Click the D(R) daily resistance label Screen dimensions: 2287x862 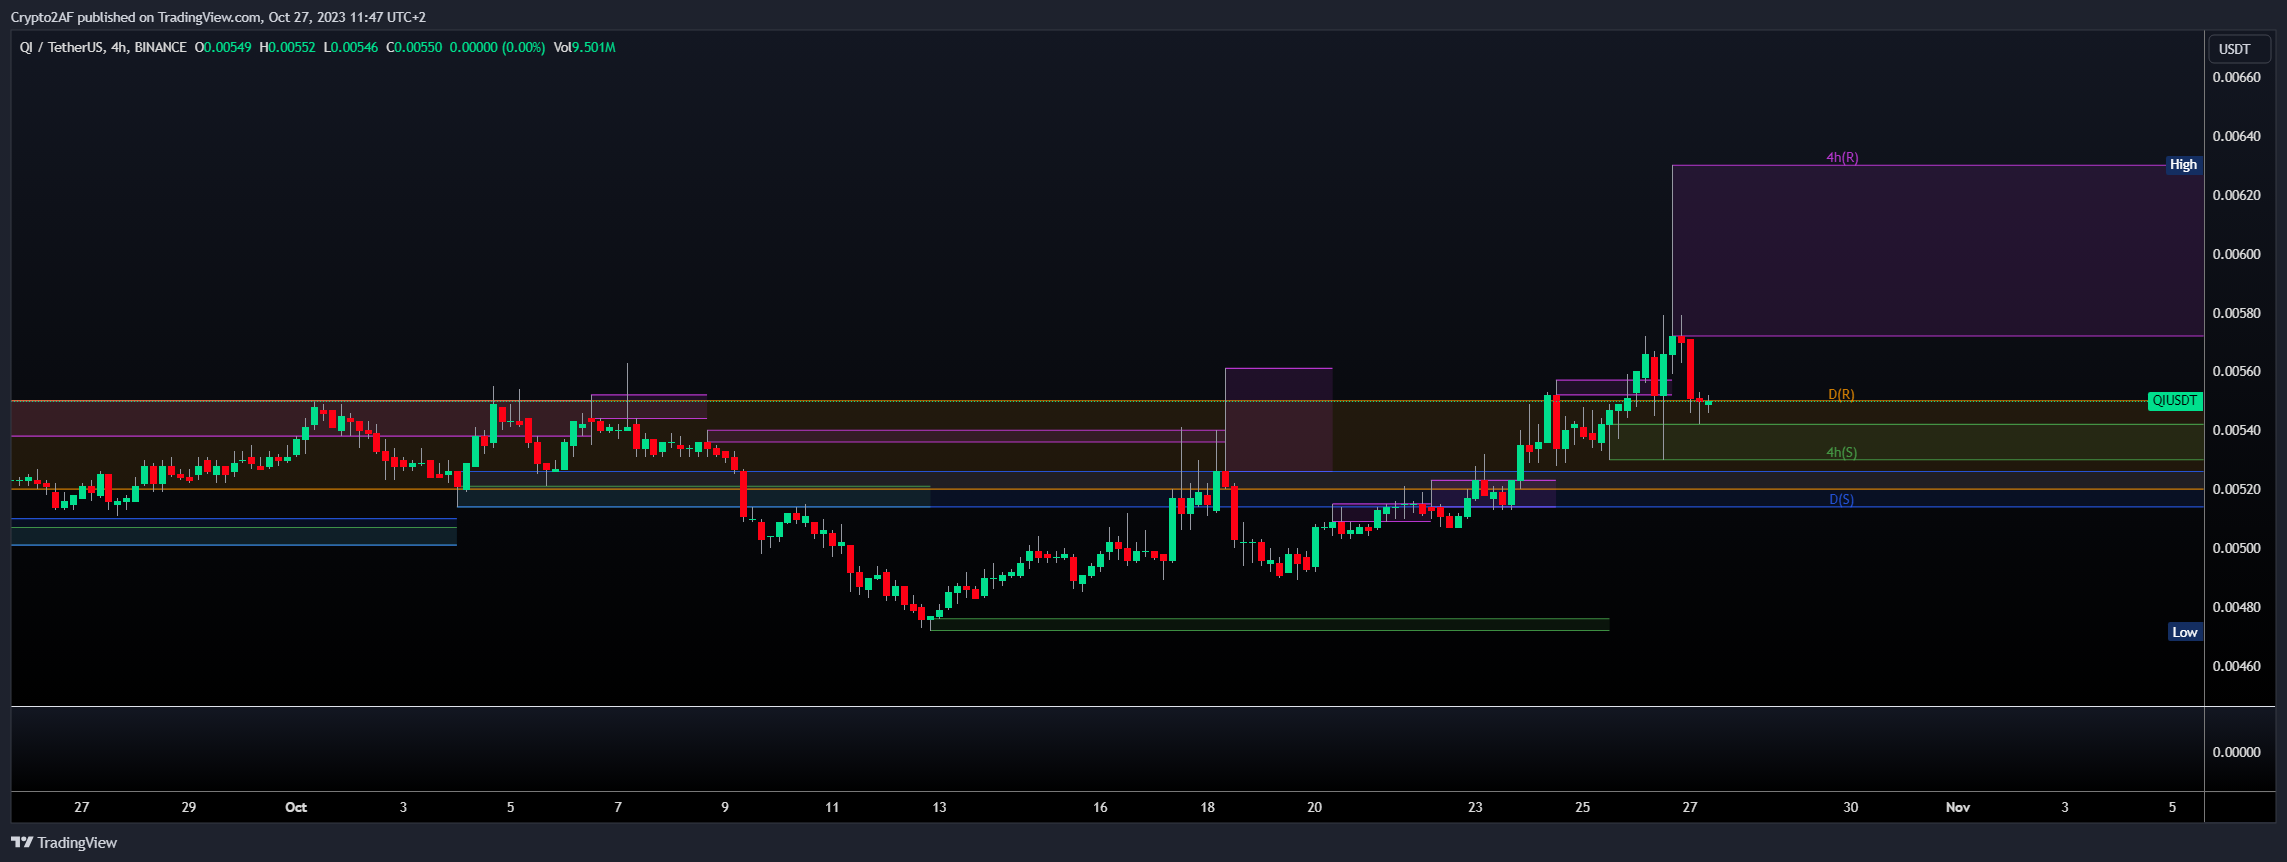click(1841, 395)
